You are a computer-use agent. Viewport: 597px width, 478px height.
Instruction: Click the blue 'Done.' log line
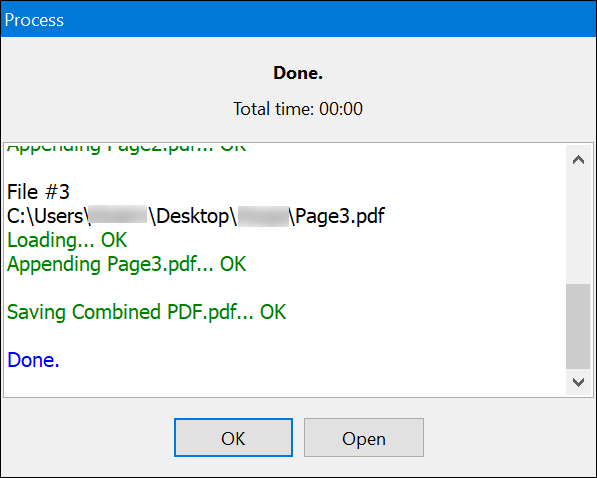coord(34,360)
